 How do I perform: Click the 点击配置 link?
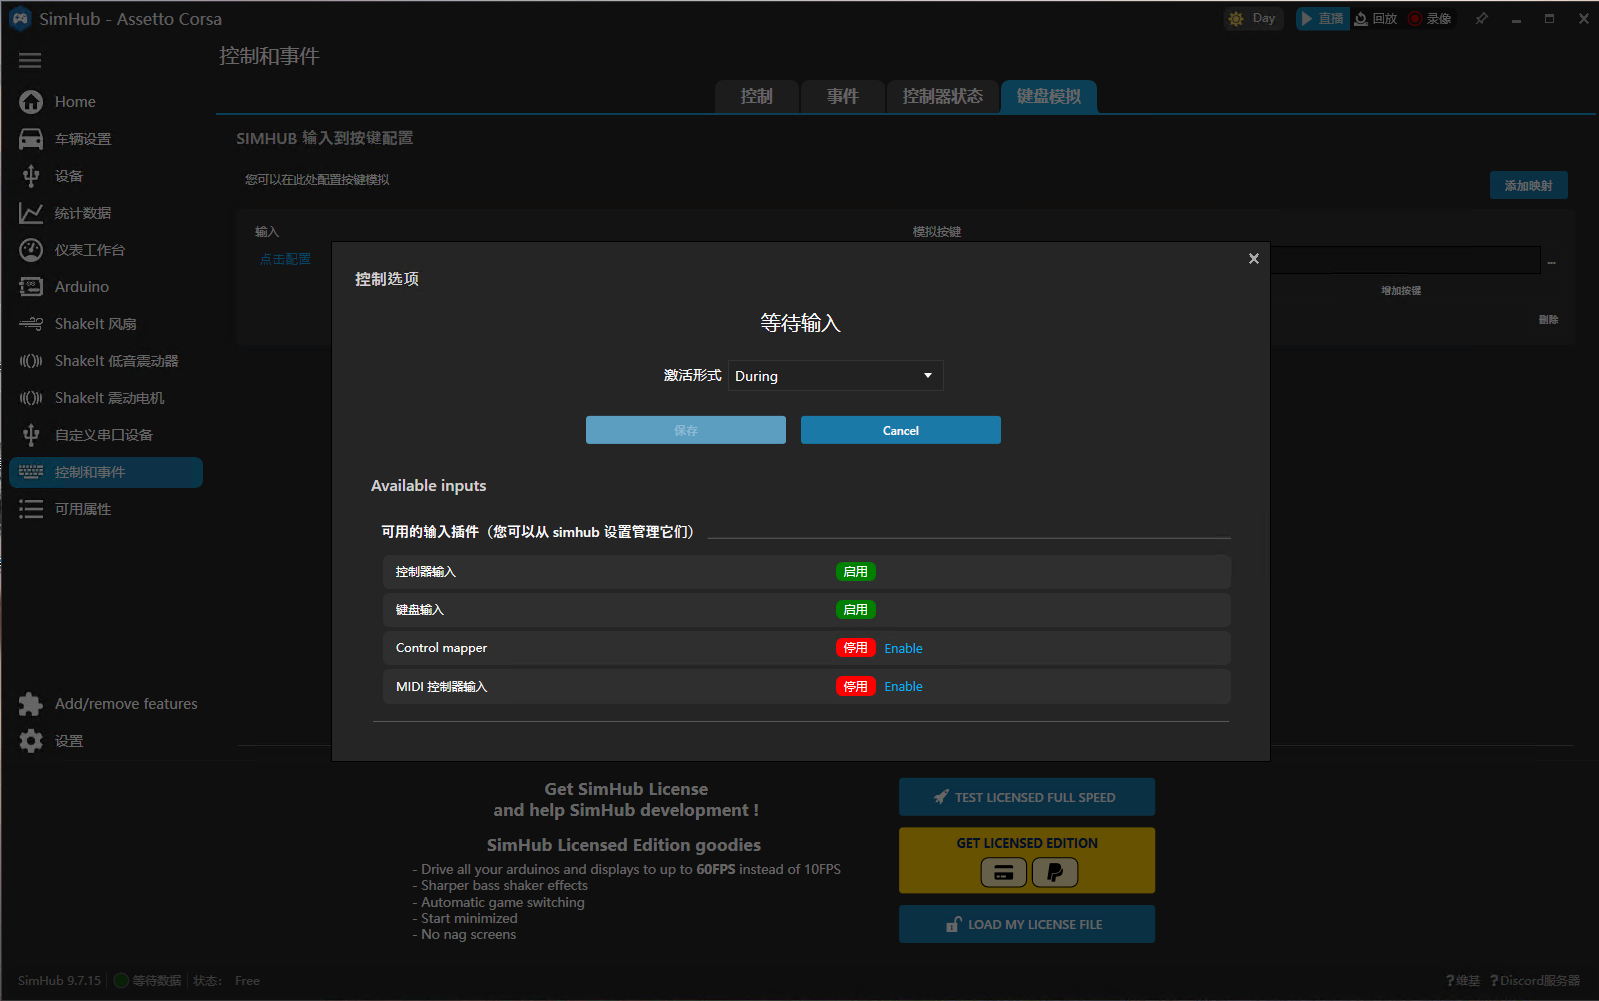coord(285,259)
